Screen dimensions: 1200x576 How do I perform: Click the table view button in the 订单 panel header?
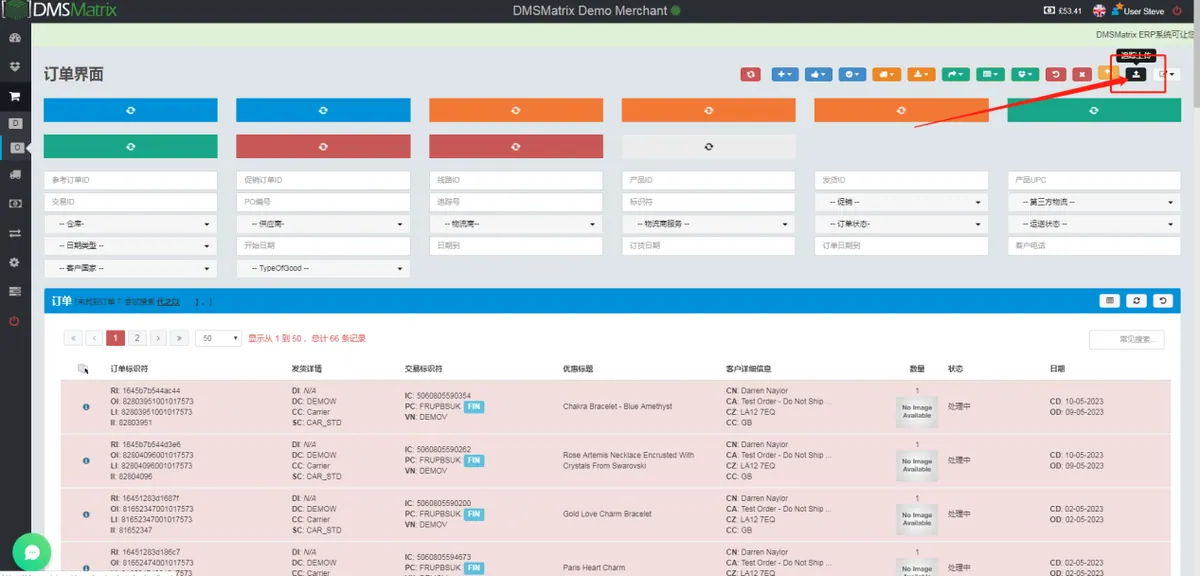[x=1109, y=300]
